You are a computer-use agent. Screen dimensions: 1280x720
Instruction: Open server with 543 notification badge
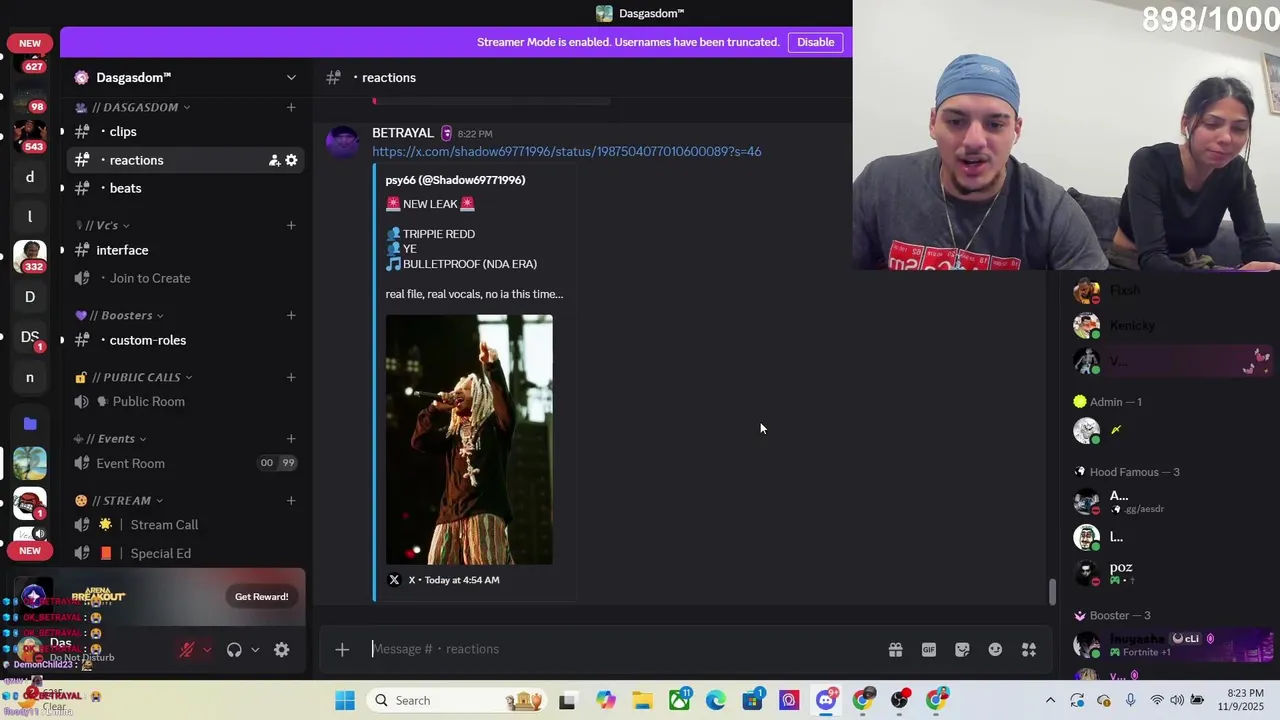(x=30, y=136)
